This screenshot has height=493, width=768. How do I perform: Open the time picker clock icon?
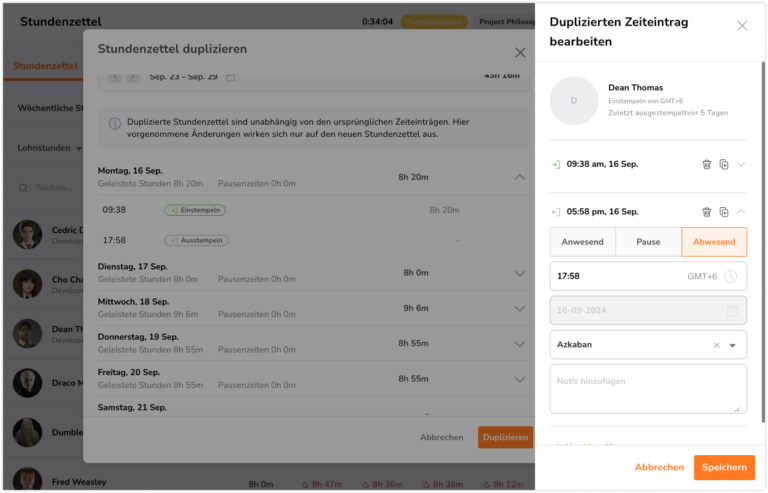click(731, 277)
